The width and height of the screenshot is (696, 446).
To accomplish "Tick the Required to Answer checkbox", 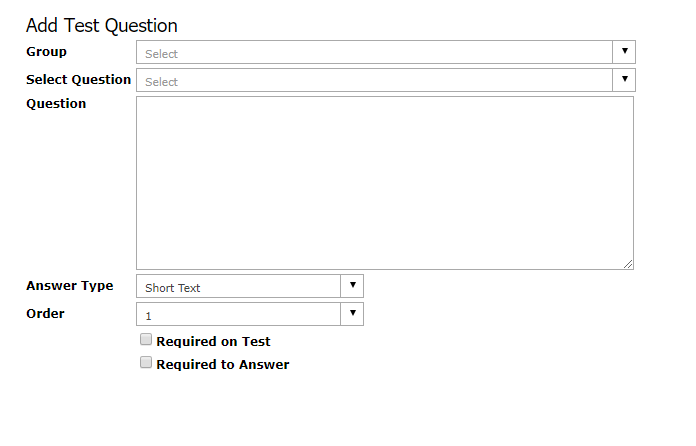I will tap(146, 363).
